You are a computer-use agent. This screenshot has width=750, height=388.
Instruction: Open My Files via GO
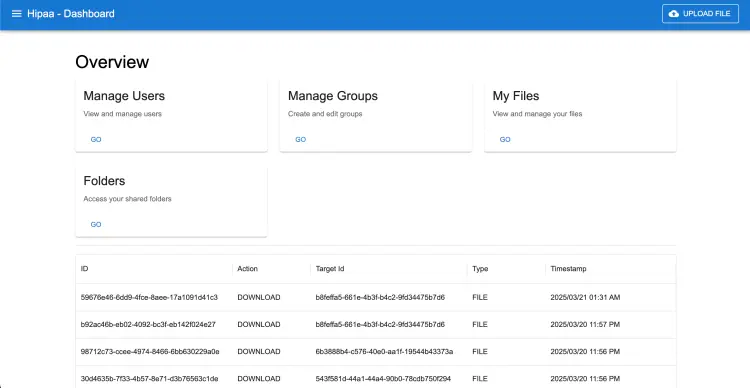[505, 140]
